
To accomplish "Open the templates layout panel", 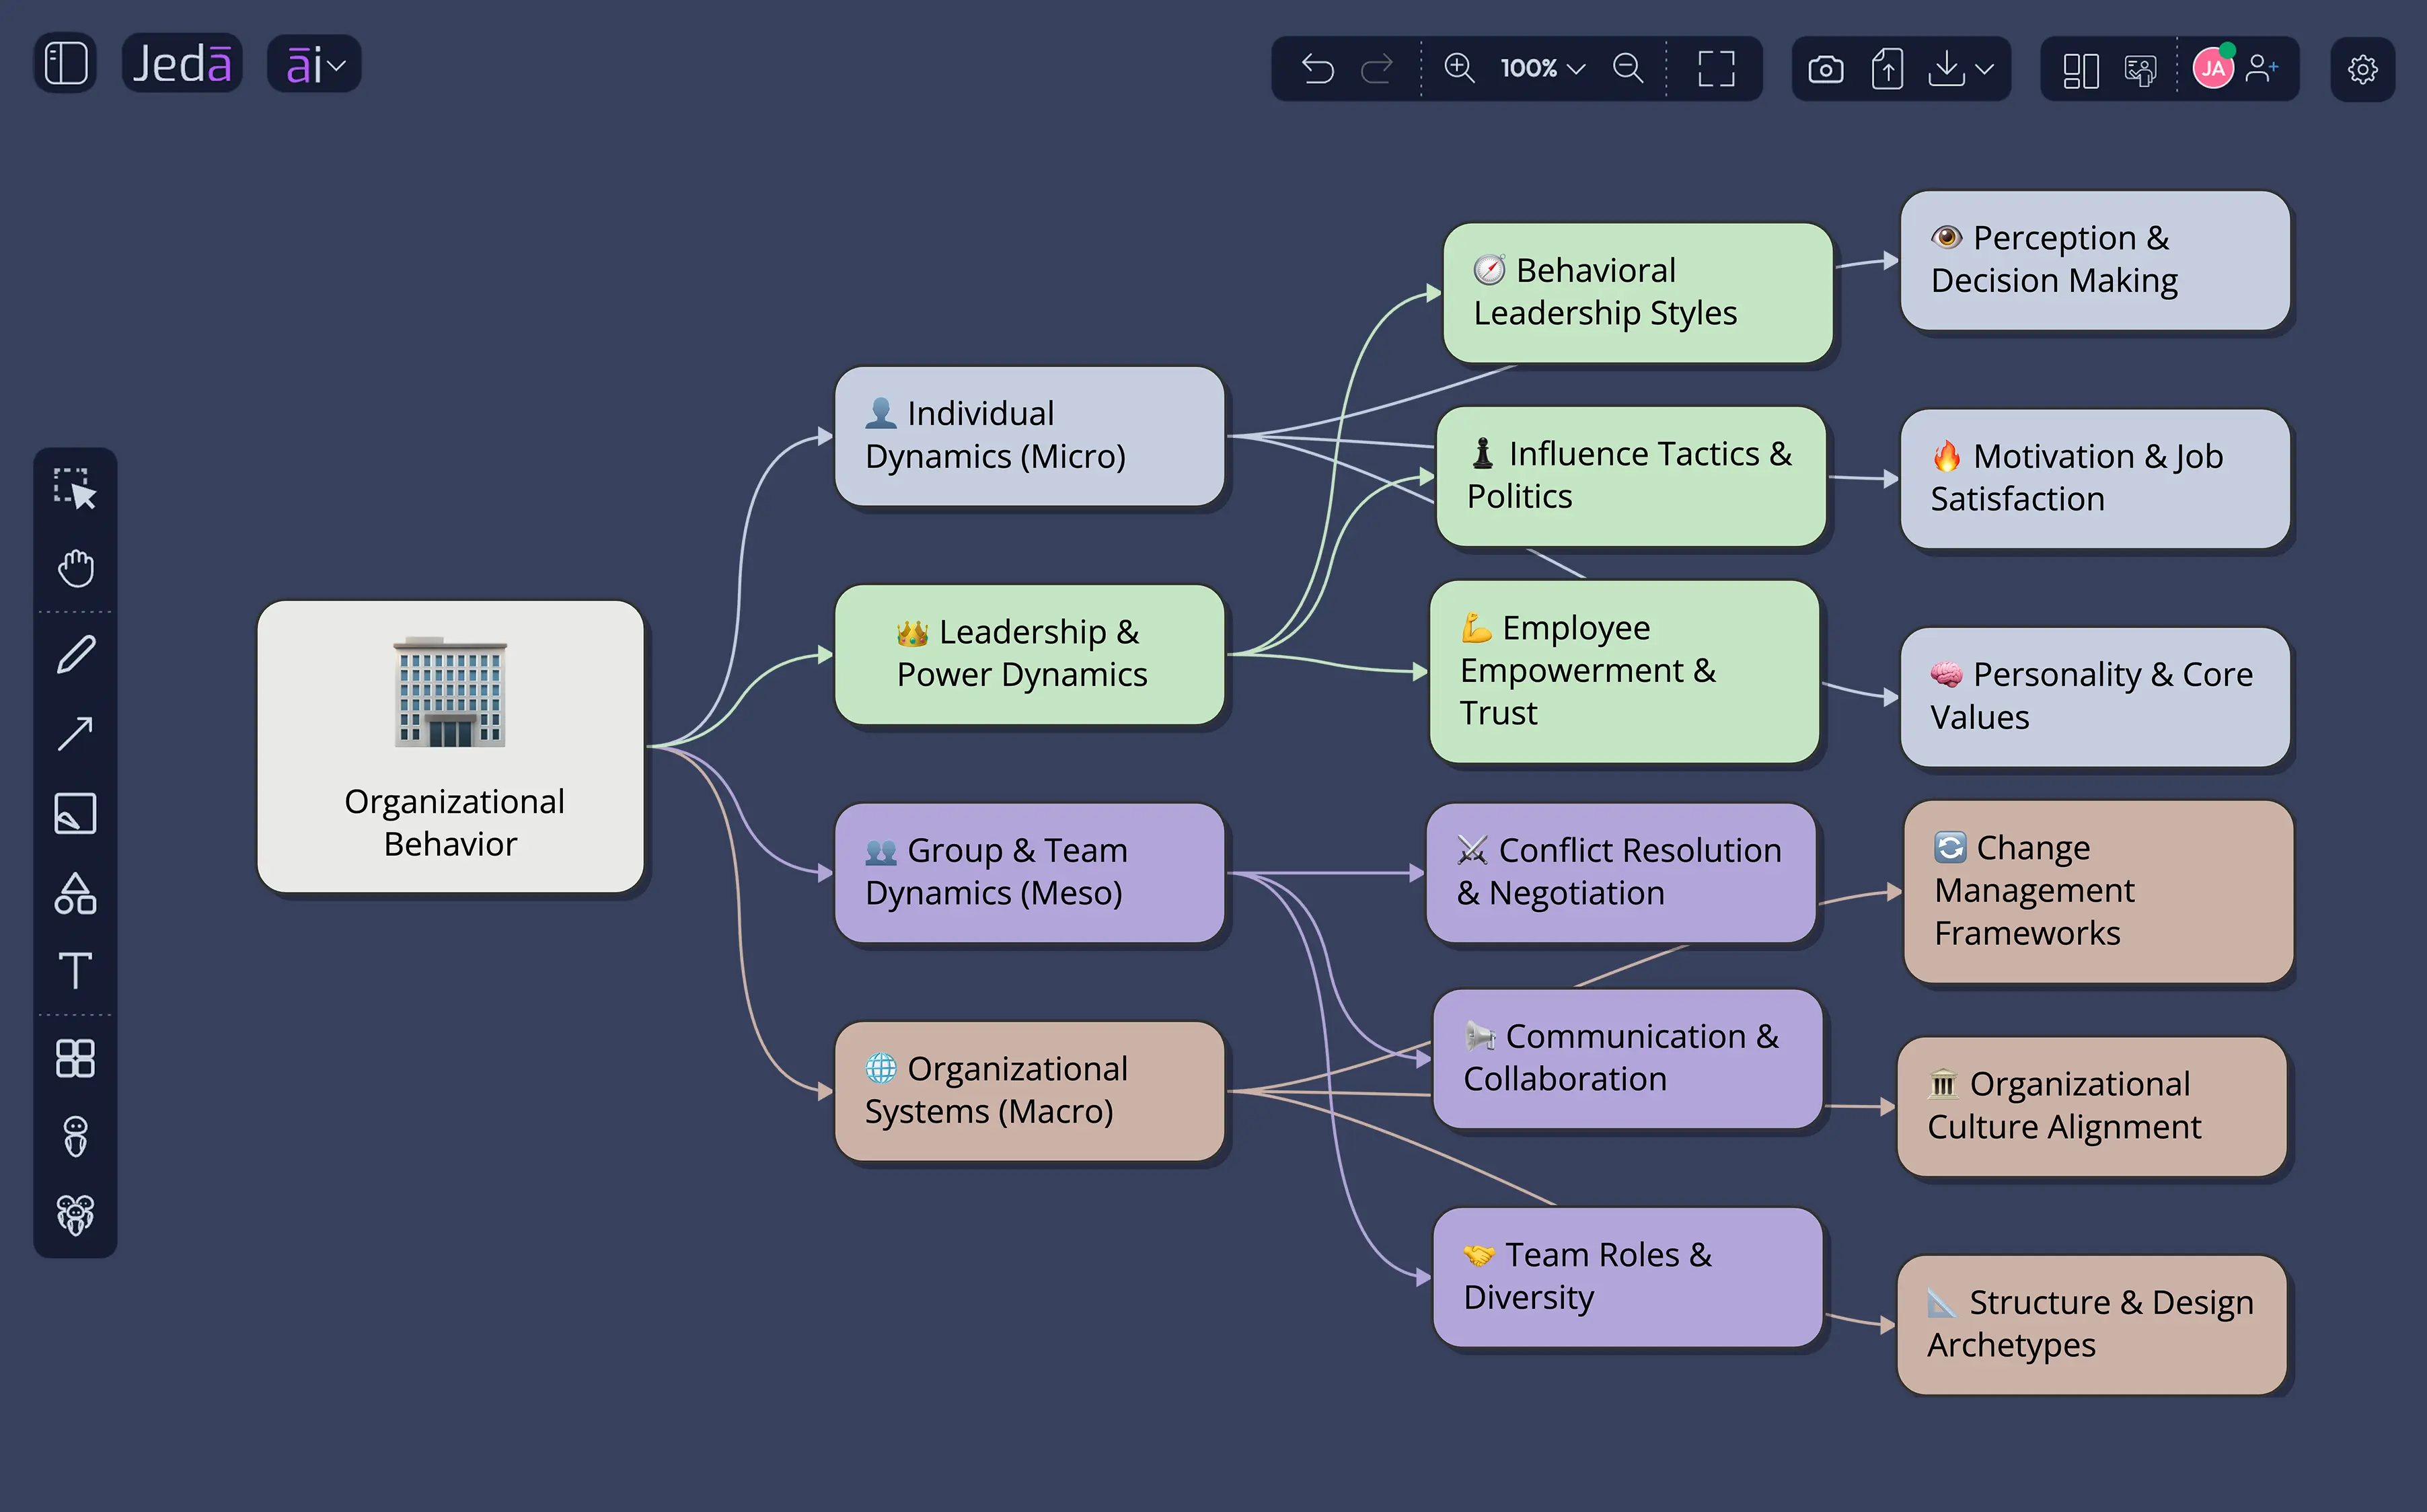I will [2080, 70].
